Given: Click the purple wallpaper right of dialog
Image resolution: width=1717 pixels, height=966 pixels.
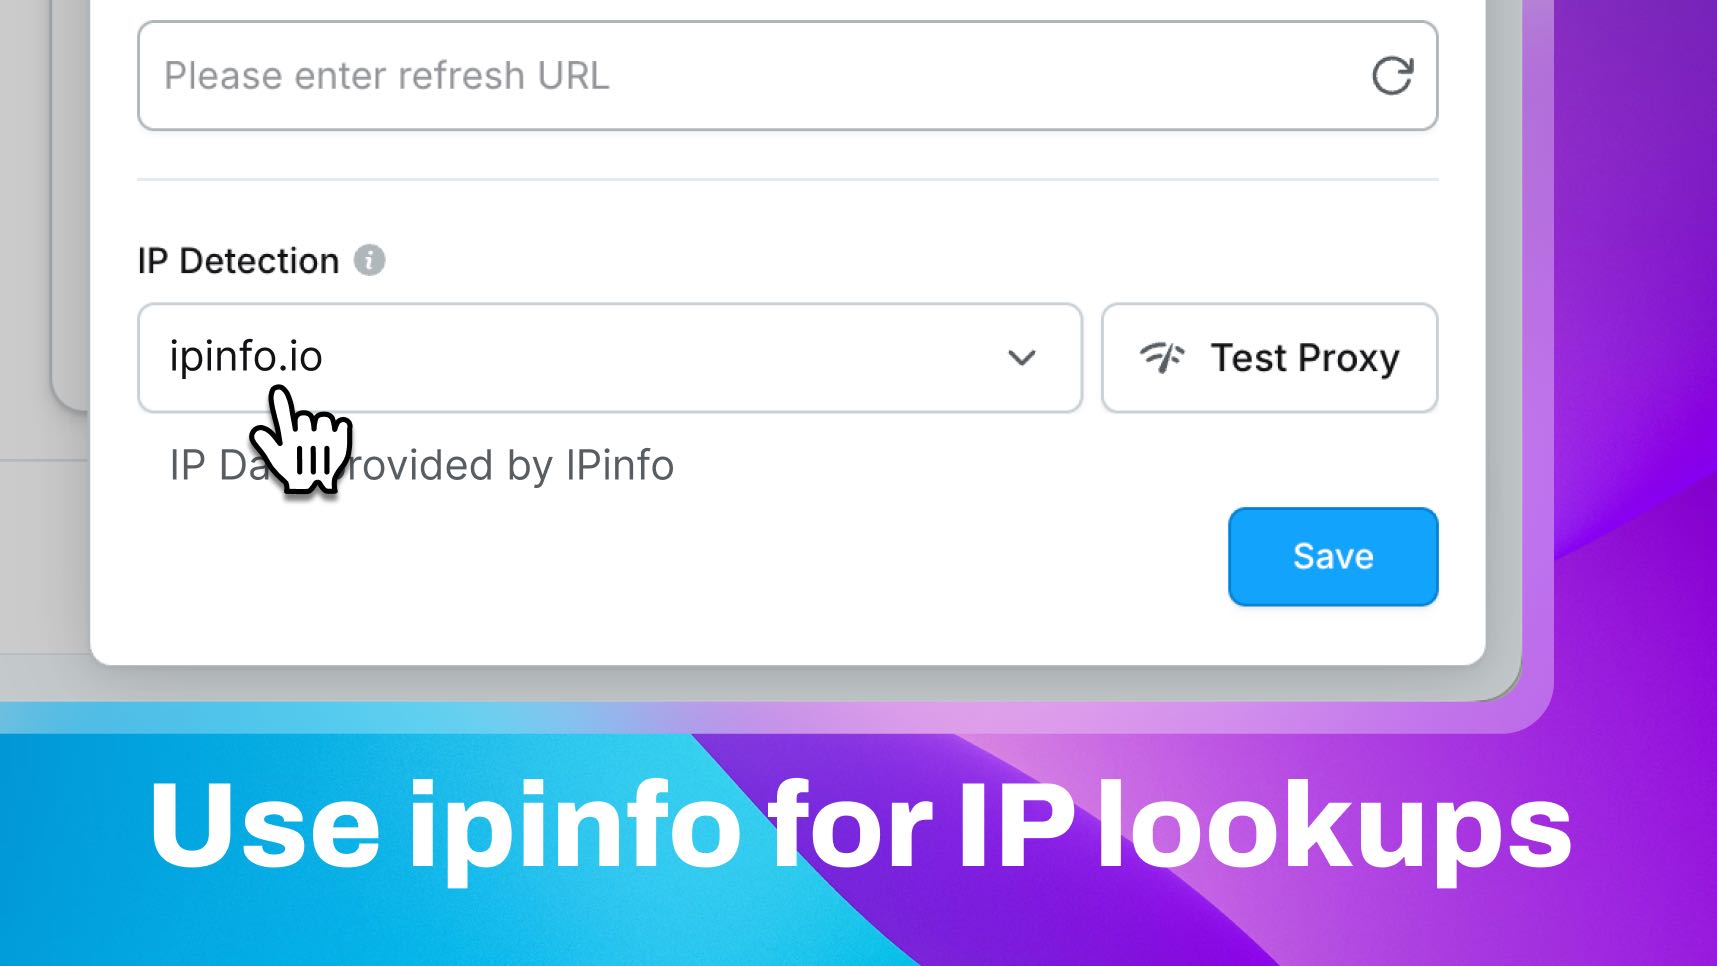Looking at the screenshot, I should pos(1640,300).
